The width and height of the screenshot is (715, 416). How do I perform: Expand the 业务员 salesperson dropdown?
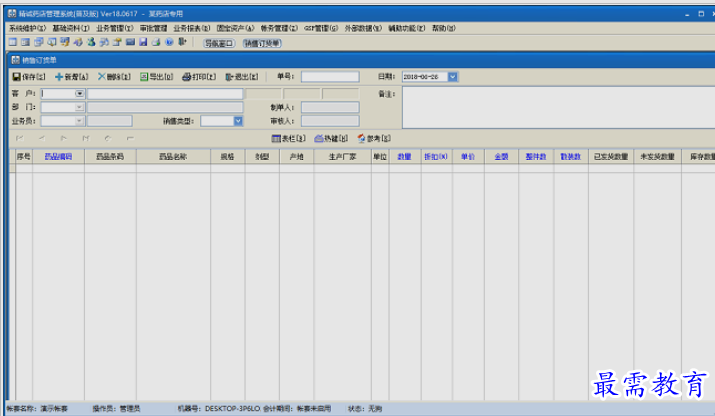click(x=79, y=121)
